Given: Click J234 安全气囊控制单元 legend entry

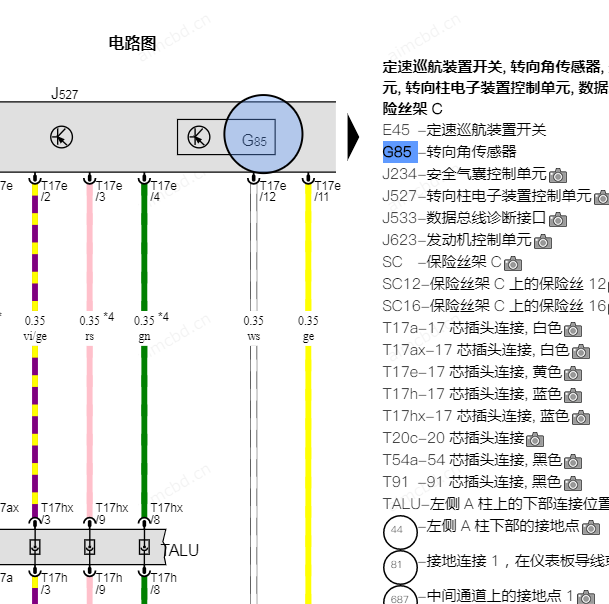Looking at the screenshot, I should coord(465,174).
